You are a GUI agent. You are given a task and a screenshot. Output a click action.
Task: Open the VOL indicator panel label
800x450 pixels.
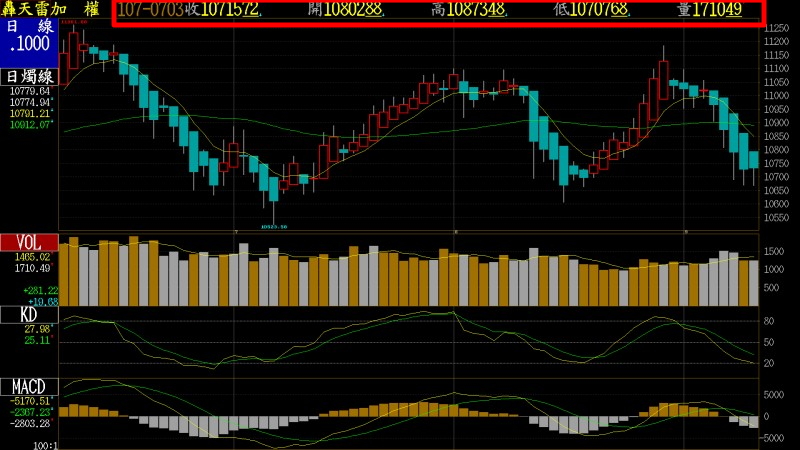[29, 242]
